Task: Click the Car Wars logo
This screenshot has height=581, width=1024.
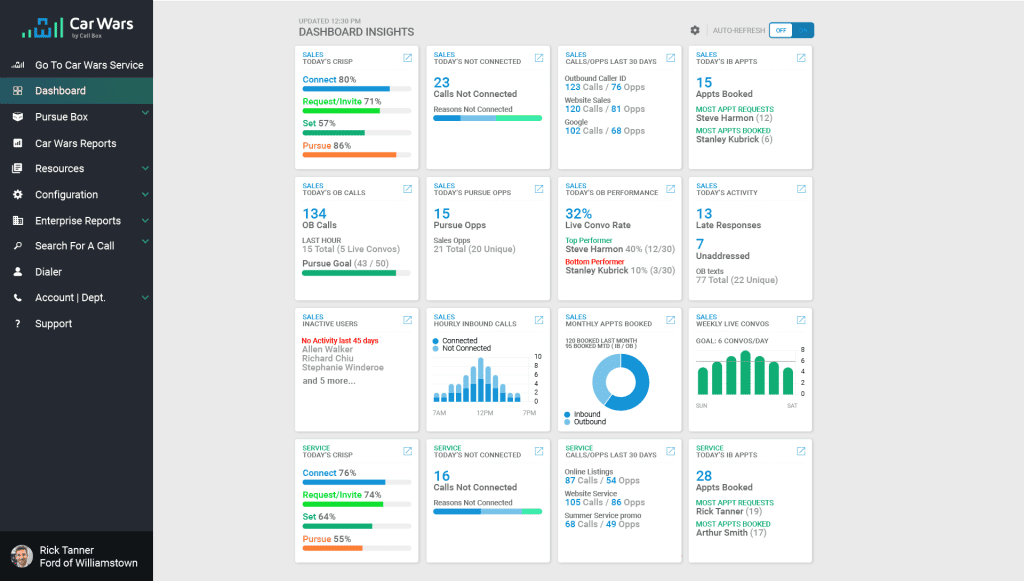Action: [77, 27]
